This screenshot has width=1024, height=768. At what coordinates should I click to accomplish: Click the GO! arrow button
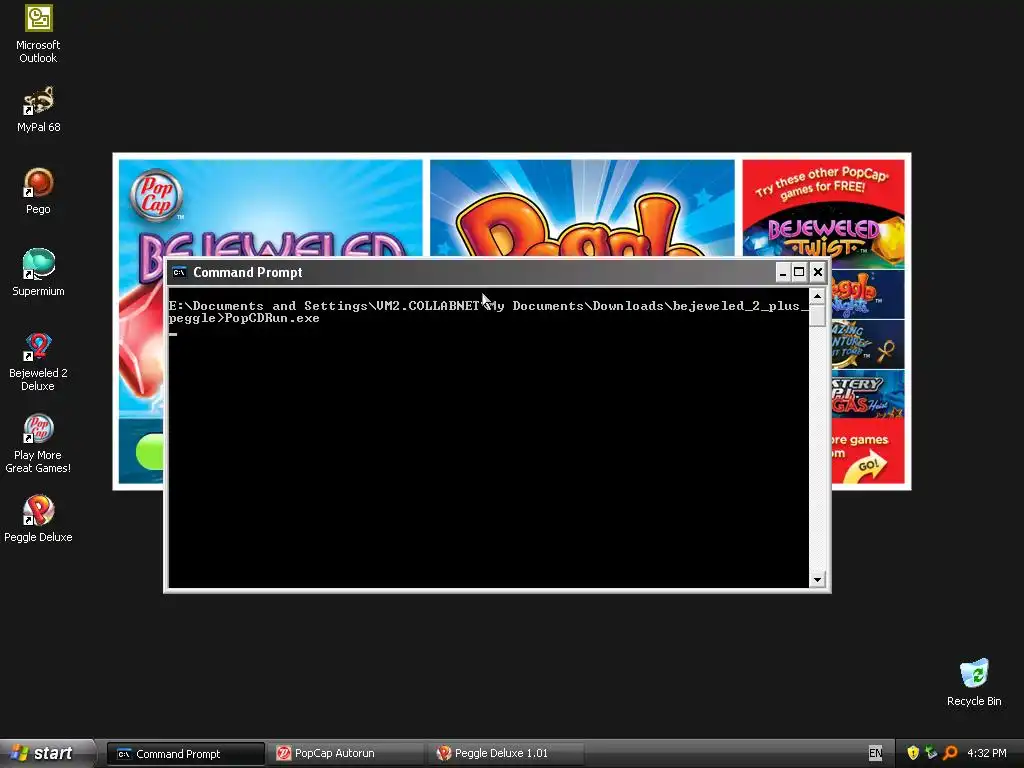(x=868, y=466)
